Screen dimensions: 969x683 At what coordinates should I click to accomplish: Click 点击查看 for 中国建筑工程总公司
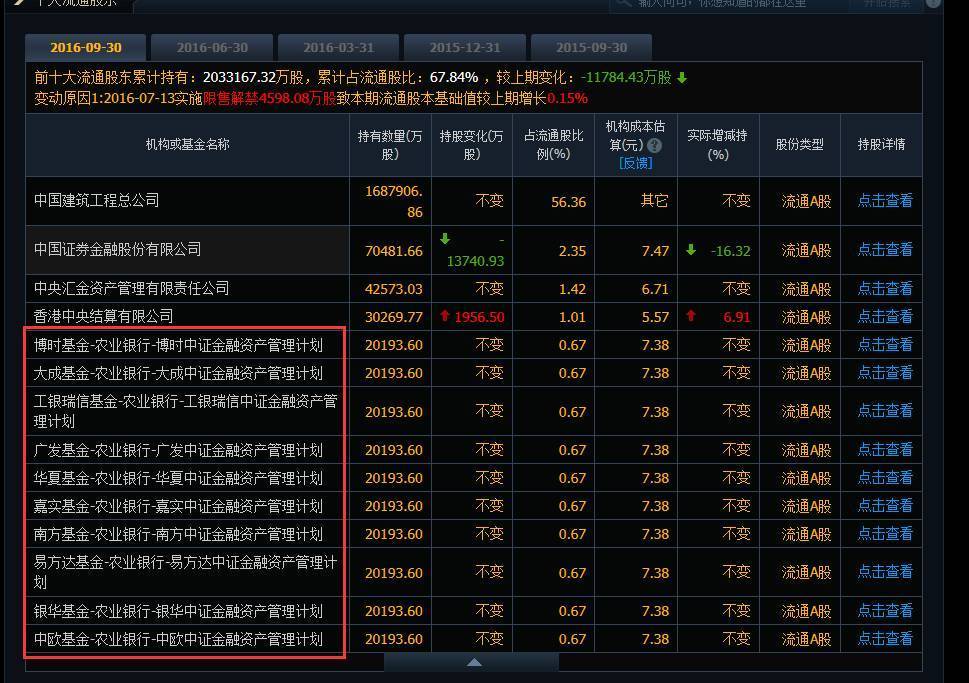(885, 200)
